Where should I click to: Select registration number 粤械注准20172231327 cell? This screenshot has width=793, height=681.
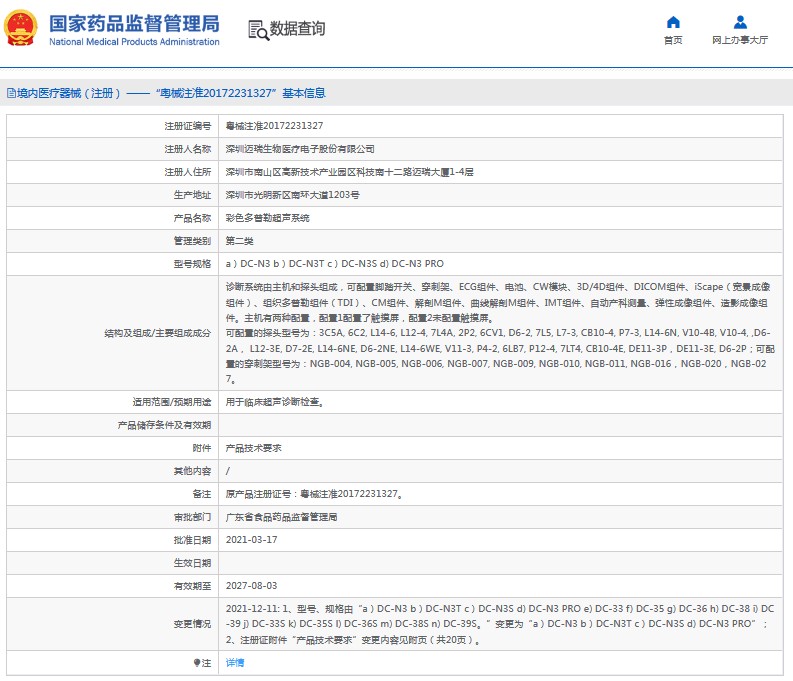pyautogui.click(x=274, y=126)
